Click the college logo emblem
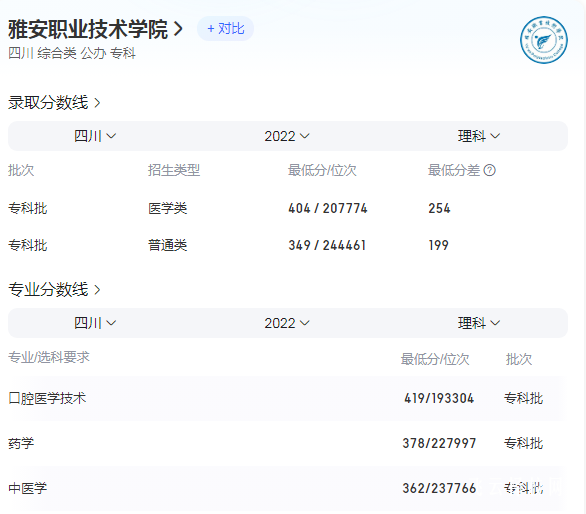Screen dimensions: 586x514 [544, 40]
